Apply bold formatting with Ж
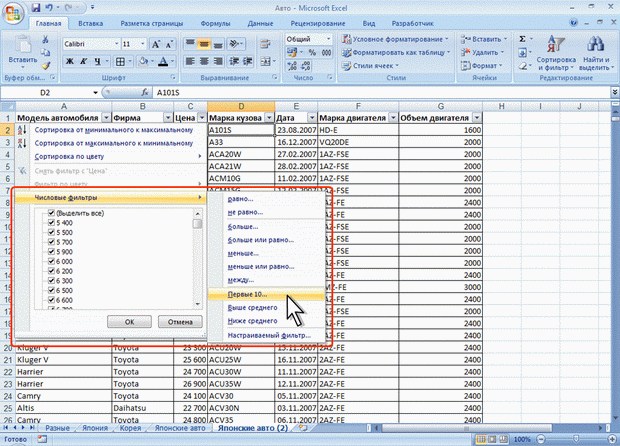Viewport: 620px width, 446px height. pos(70,61)
